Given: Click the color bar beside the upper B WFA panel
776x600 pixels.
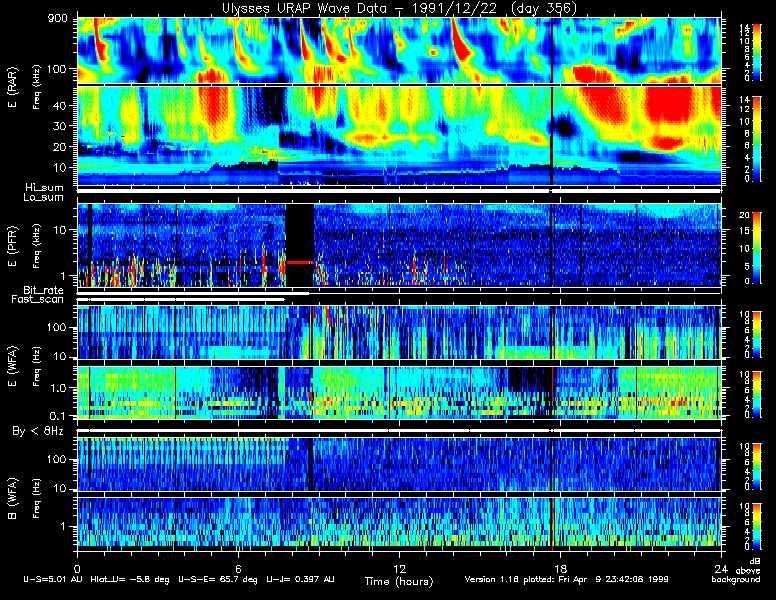Looking at the screenshot, I should 757,466.
